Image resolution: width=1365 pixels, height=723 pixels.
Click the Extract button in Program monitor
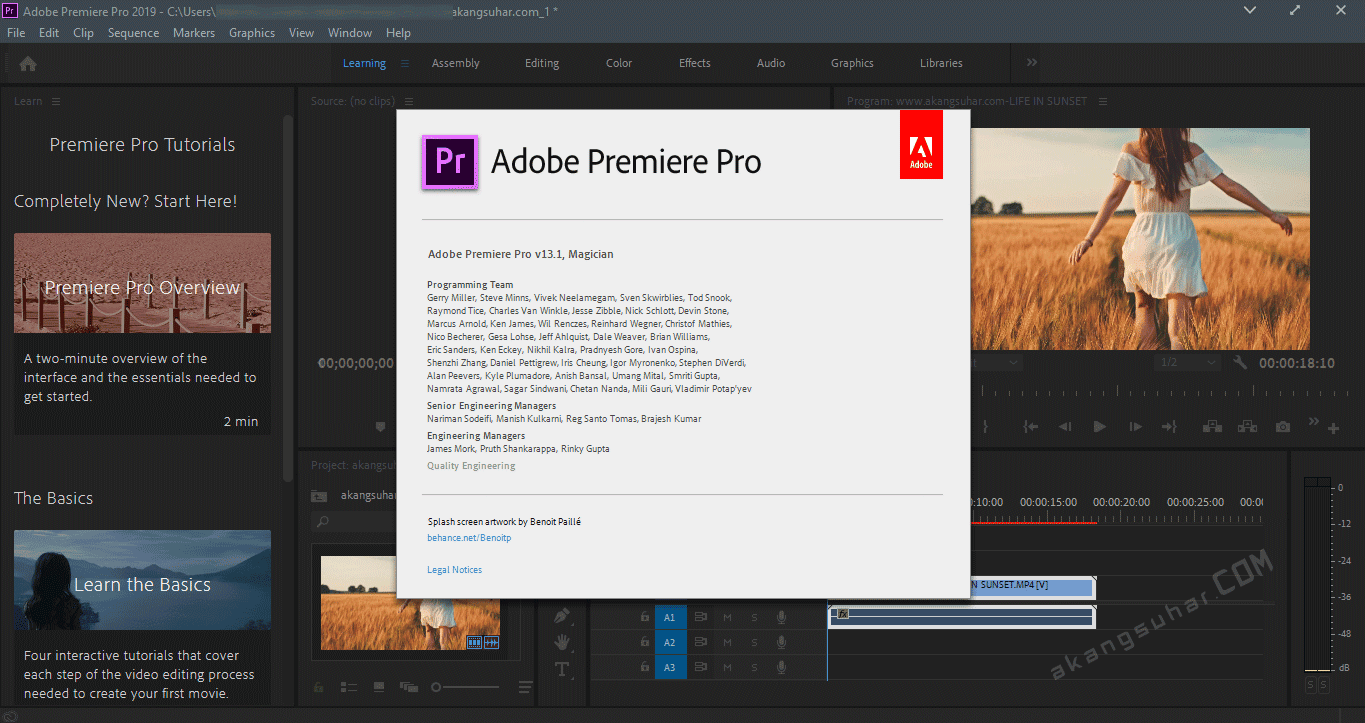[1247, 427]
